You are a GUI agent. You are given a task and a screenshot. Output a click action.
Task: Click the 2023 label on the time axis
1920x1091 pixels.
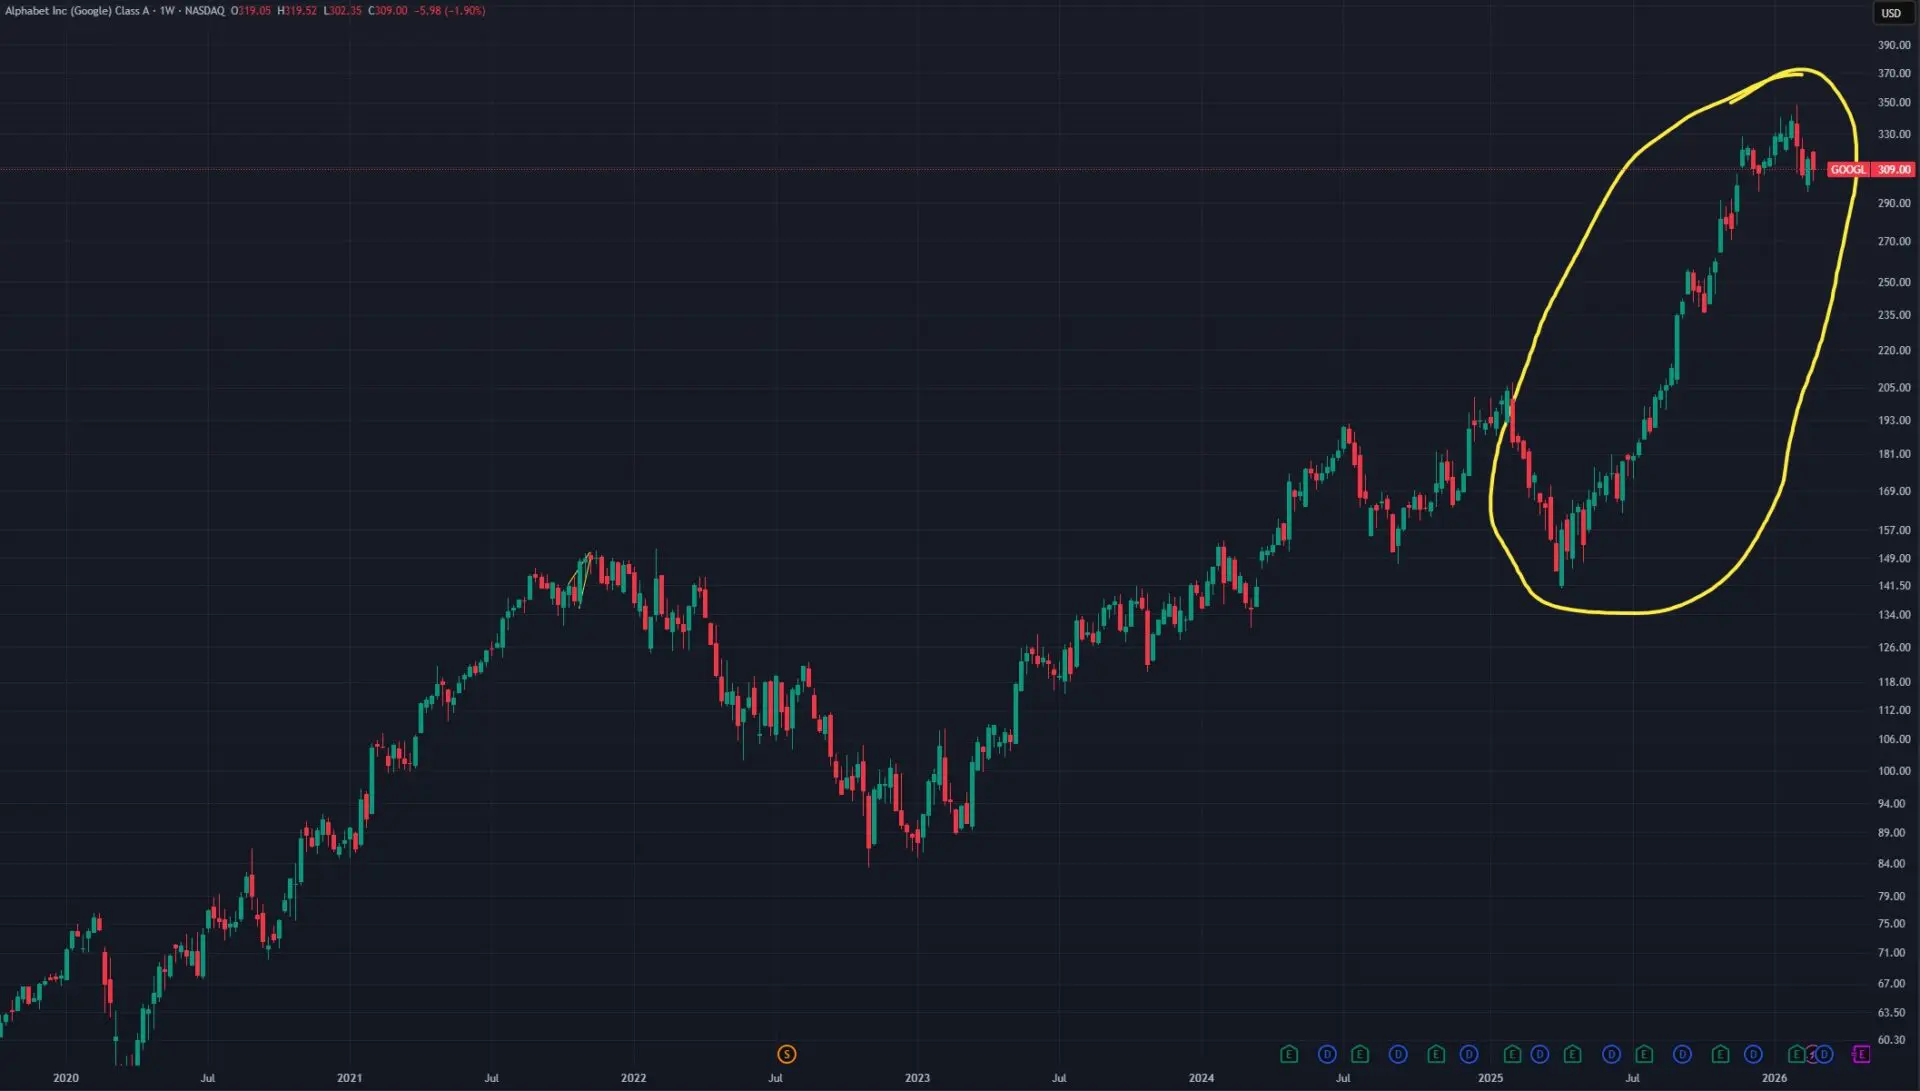[917, 1078]
